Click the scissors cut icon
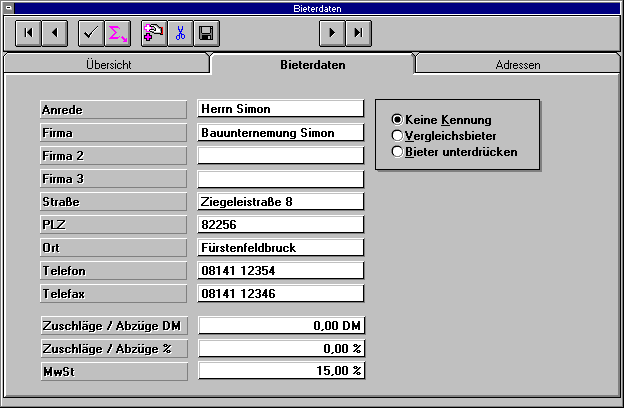Image resolution: width=624 pixels, height=408 pixels. point(180,33)
